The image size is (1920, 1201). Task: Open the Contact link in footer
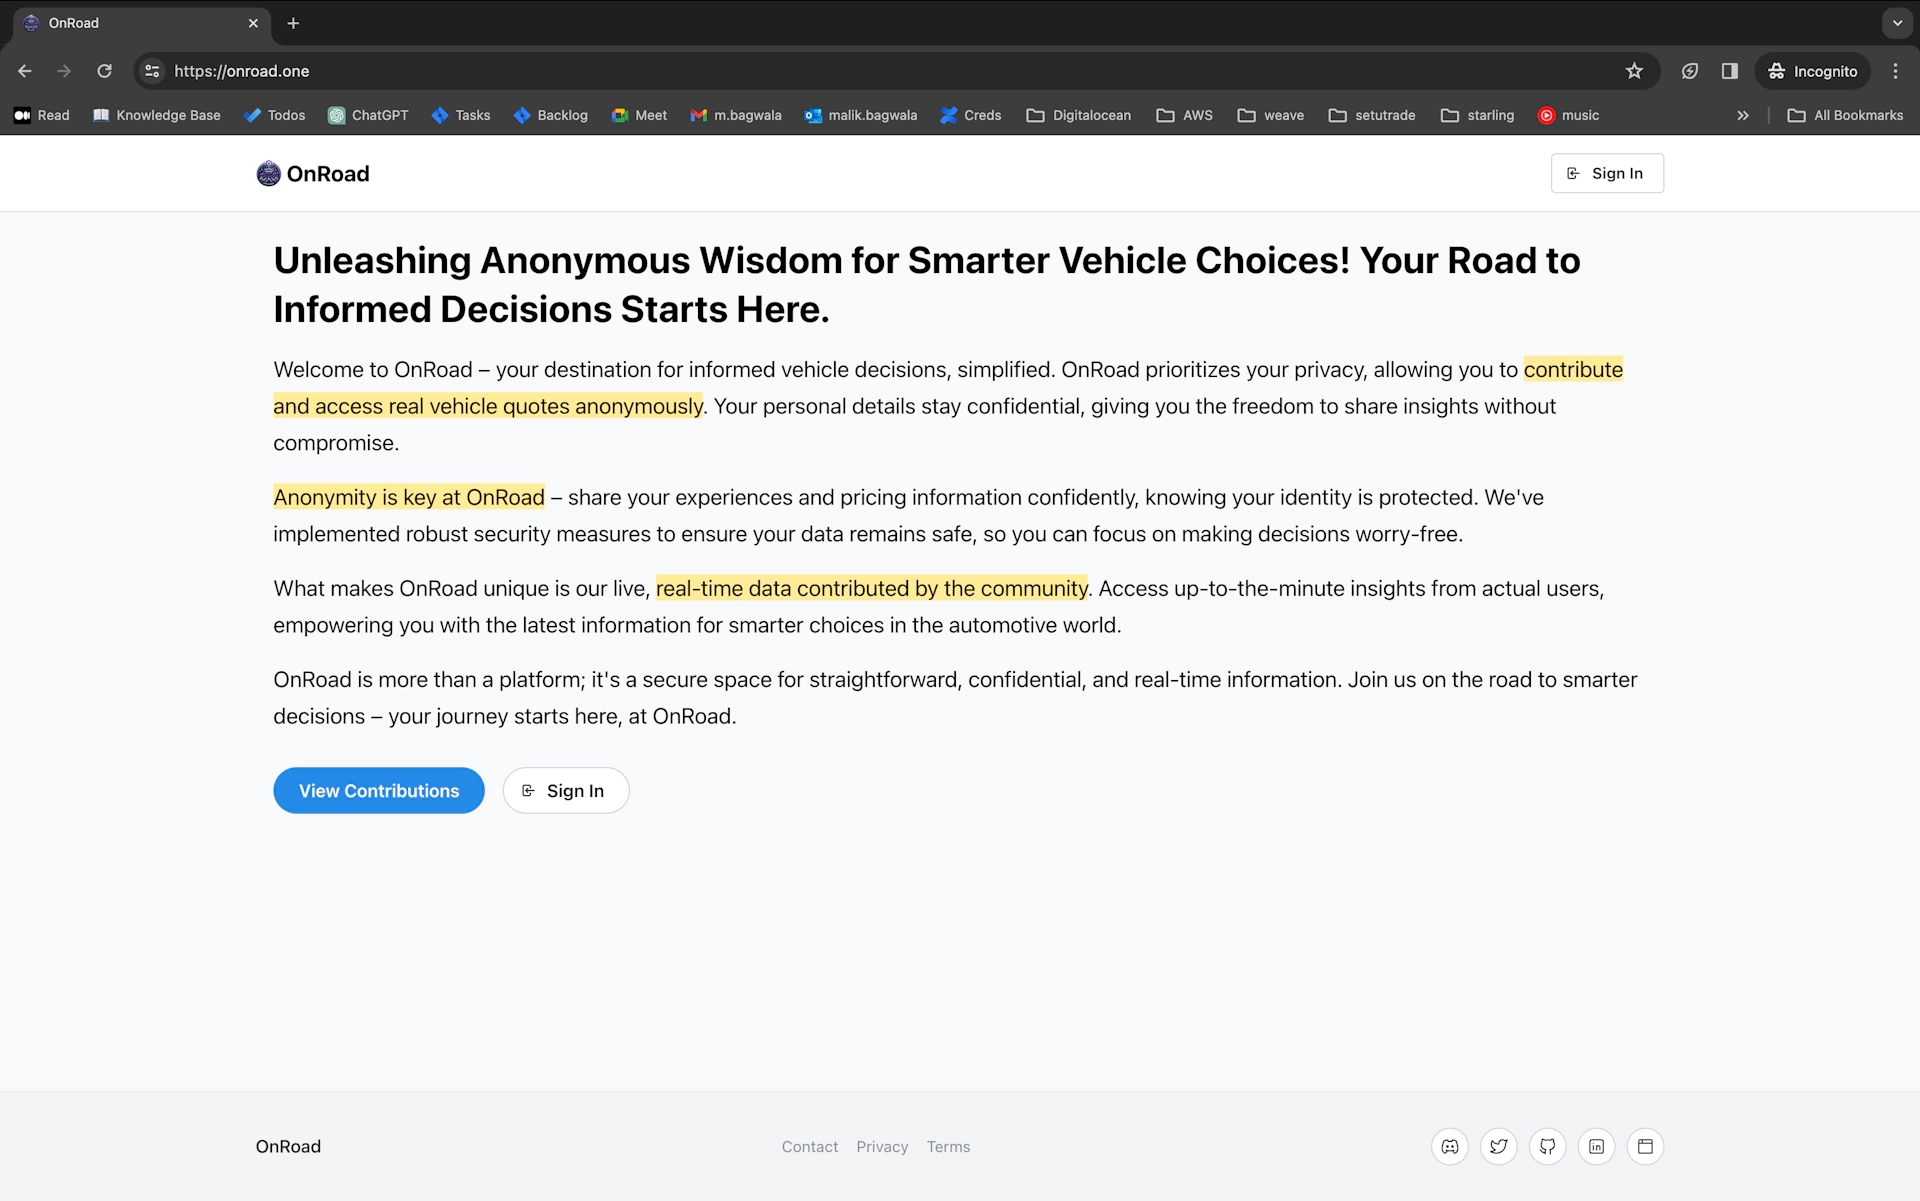pos(809,1146)
